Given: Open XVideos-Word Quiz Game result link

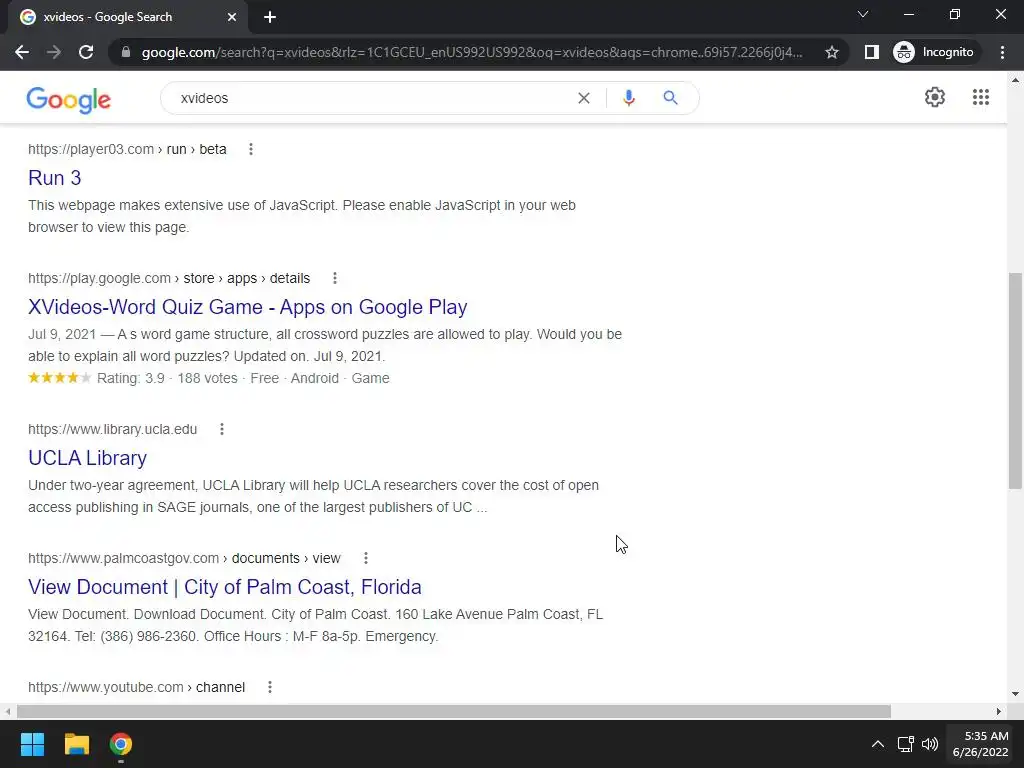Looking at the screenshot, I should (248, 307).
